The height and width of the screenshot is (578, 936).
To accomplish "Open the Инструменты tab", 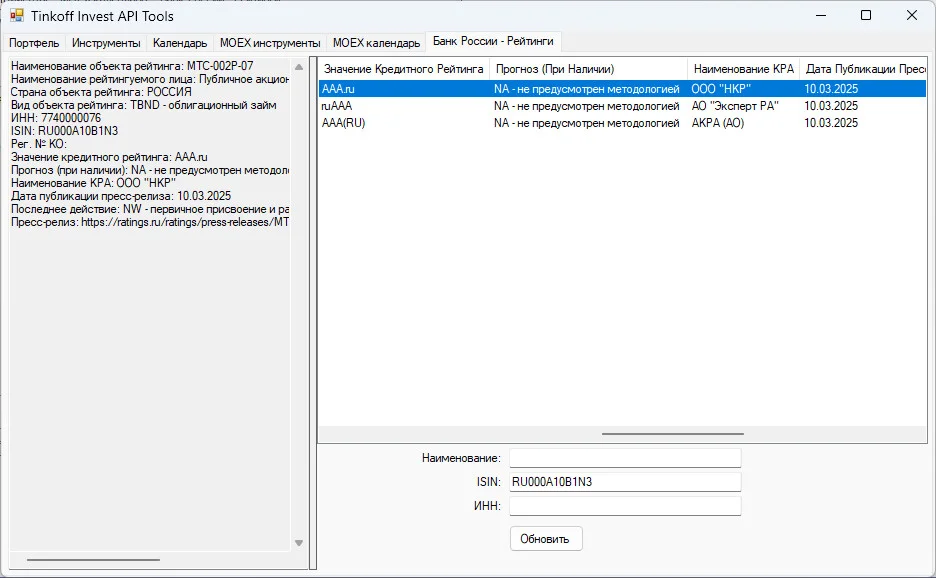I will coord(106,43).
